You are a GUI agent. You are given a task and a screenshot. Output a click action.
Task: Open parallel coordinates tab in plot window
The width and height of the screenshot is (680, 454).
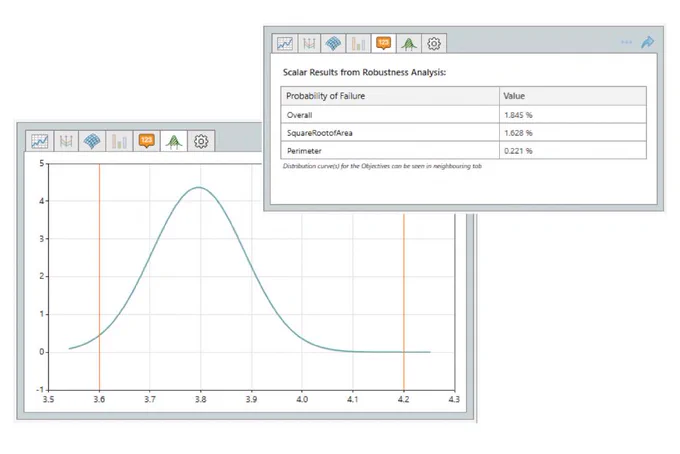pyautogui.click(x=66, y=141)
